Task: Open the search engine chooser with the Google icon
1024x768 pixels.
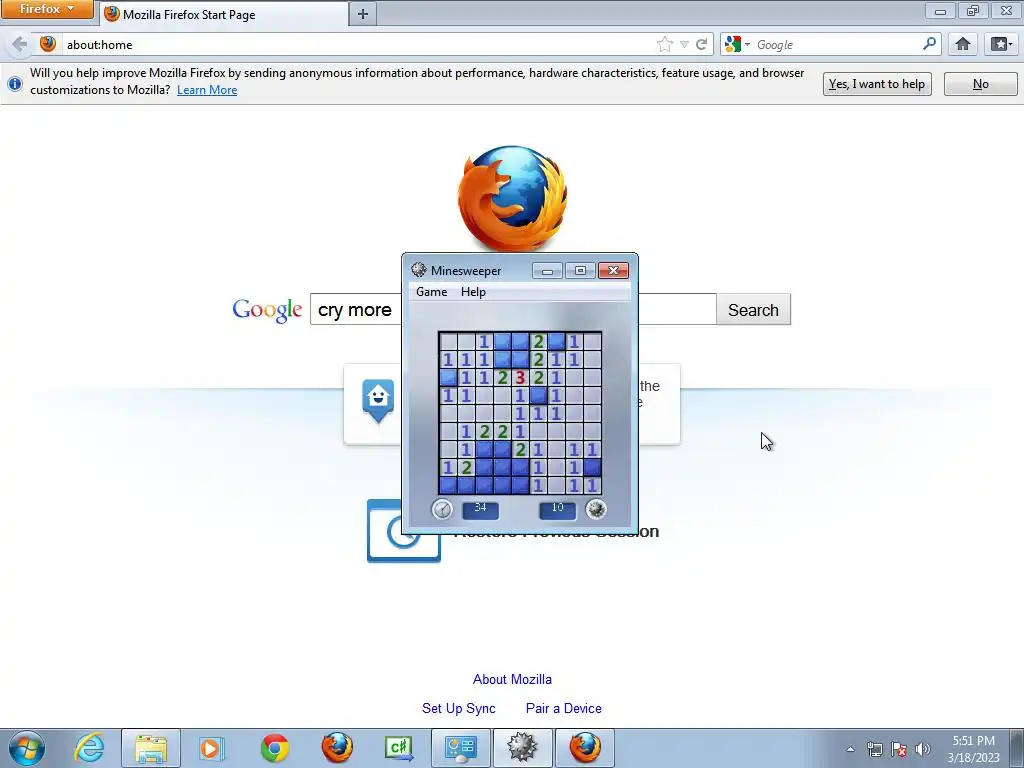Action: point(737,44)
